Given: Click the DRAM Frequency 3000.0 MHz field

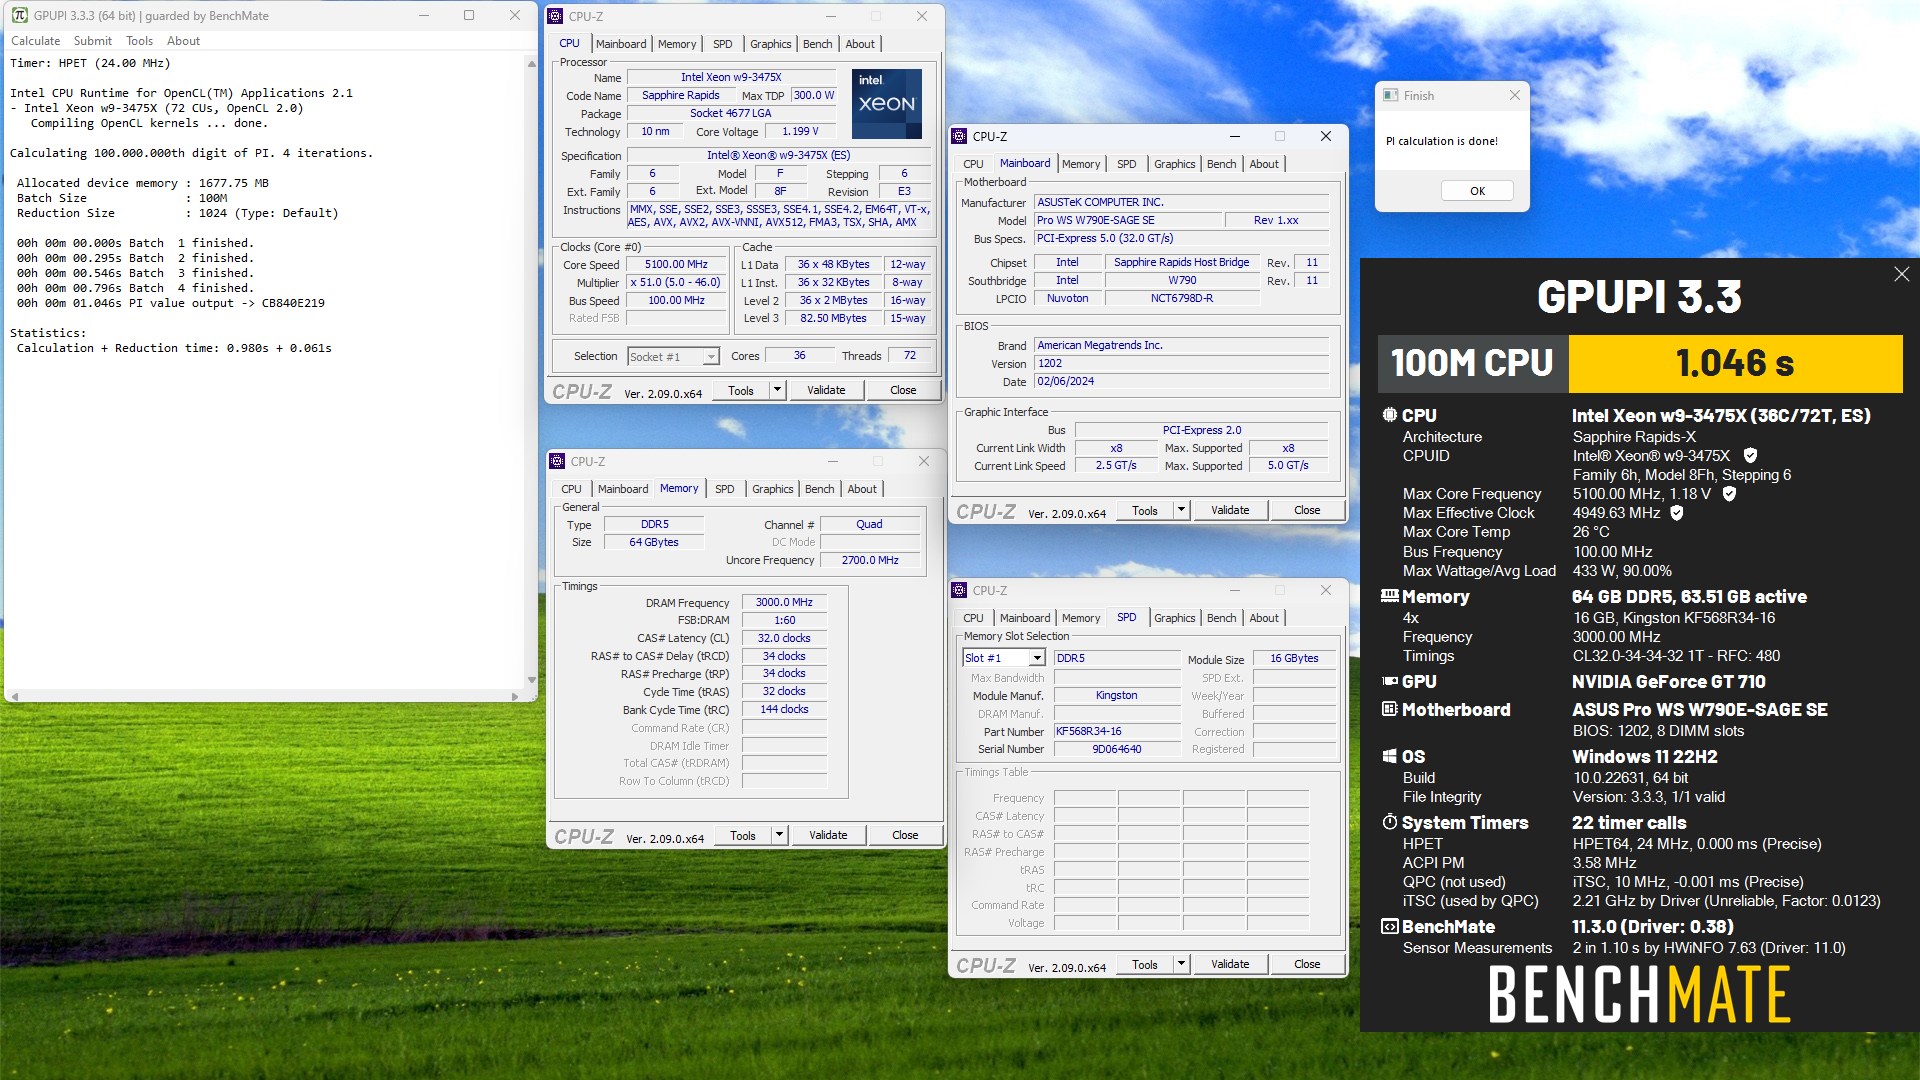Looking at the screenshot, I should [x=784, y=602].
